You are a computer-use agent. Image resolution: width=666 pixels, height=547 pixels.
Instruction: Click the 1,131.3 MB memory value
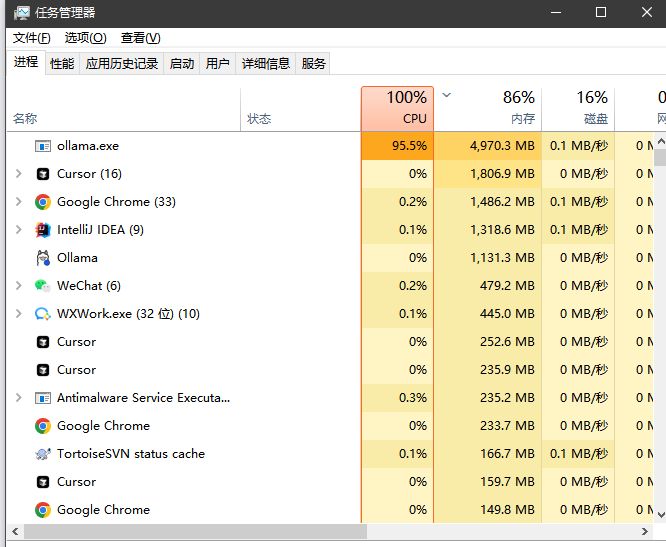point(502,258)
